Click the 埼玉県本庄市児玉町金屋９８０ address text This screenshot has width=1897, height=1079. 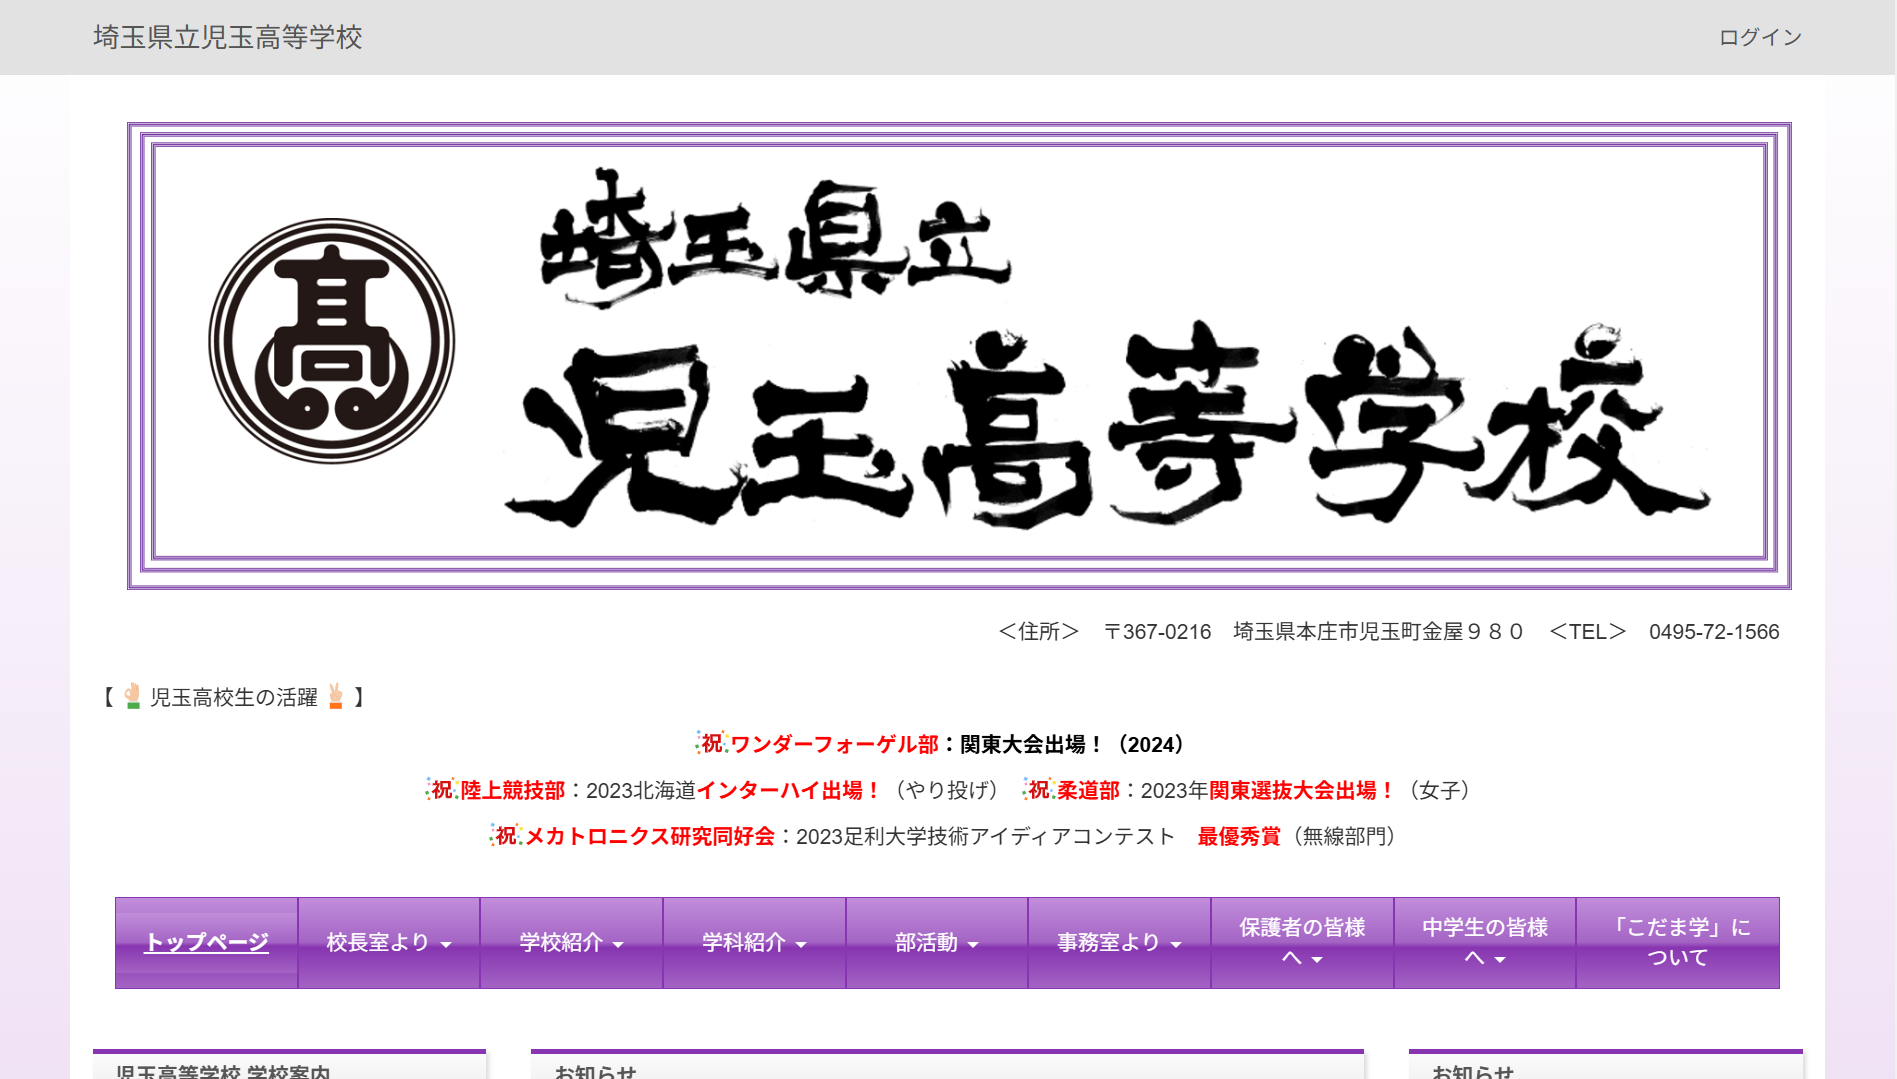tap(1378, 632)
